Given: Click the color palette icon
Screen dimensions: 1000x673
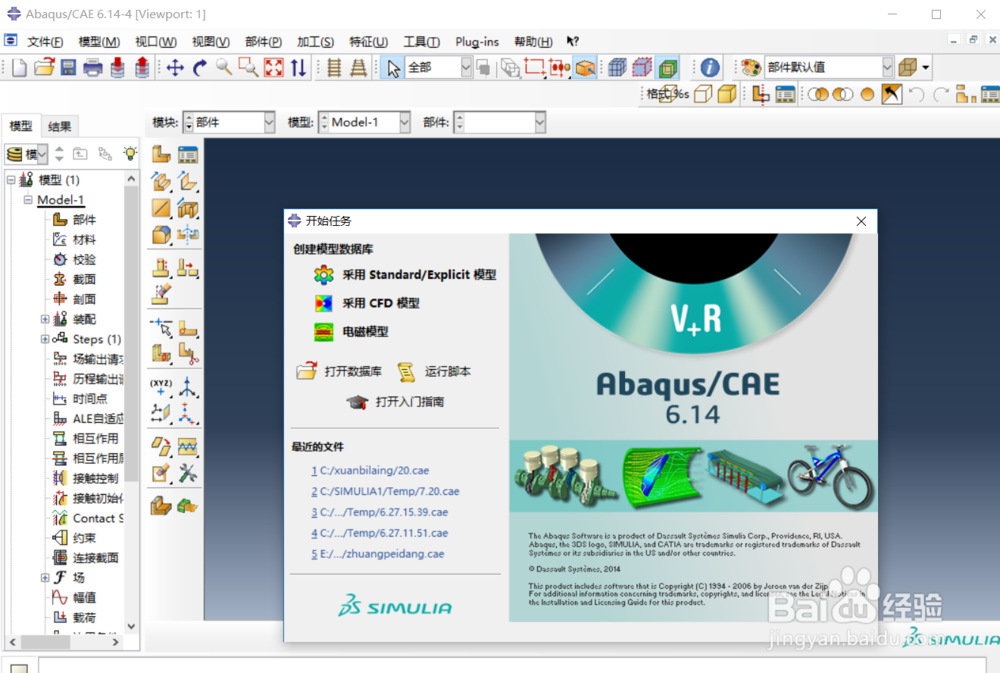Looking at the screenshot, I should pos(751,67).
